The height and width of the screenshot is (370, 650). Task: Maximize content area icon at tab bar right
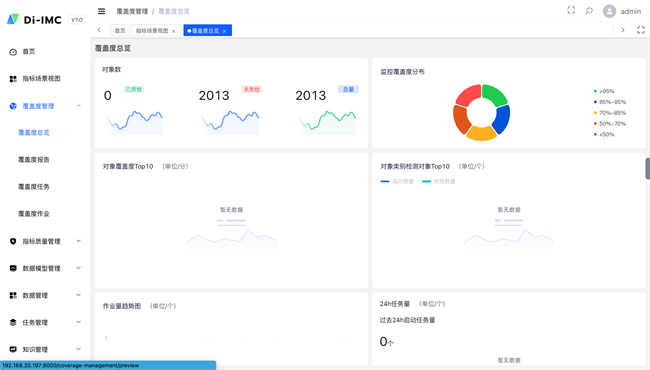click(x=641, y=30)
